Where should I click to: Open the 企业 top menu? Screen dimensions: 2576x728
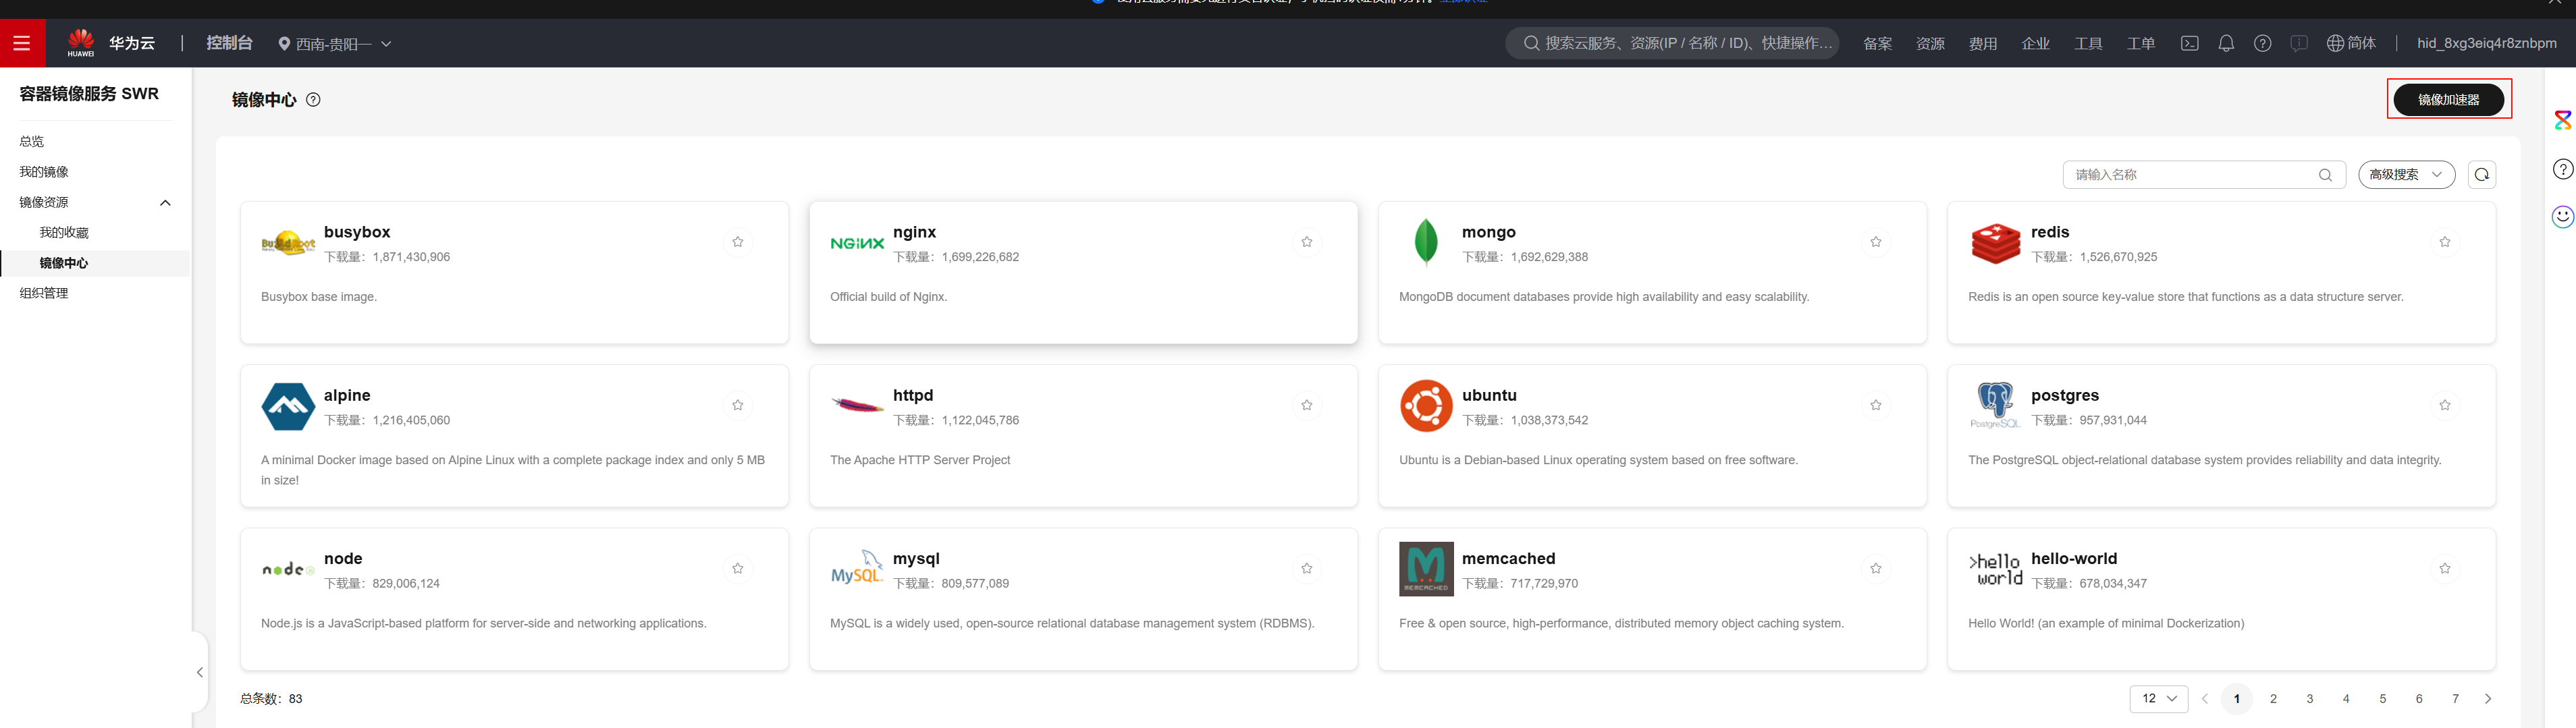click(2035, 44)
